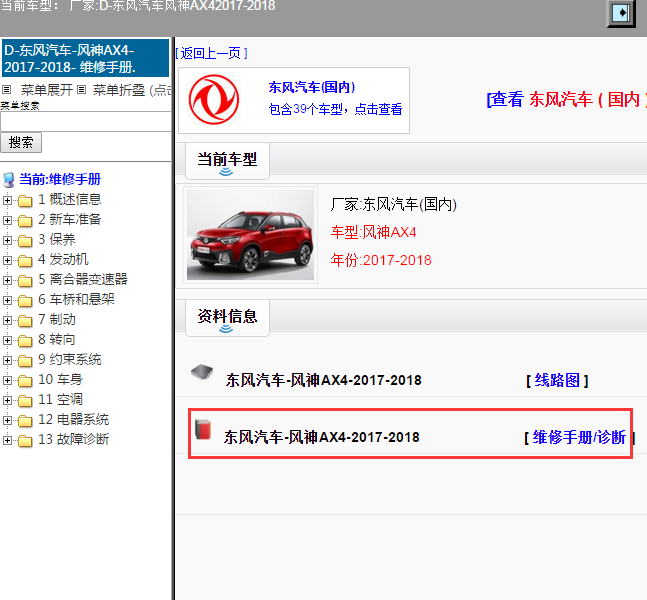
Task: Click the 搜索 button
Action: coord(21,142)
